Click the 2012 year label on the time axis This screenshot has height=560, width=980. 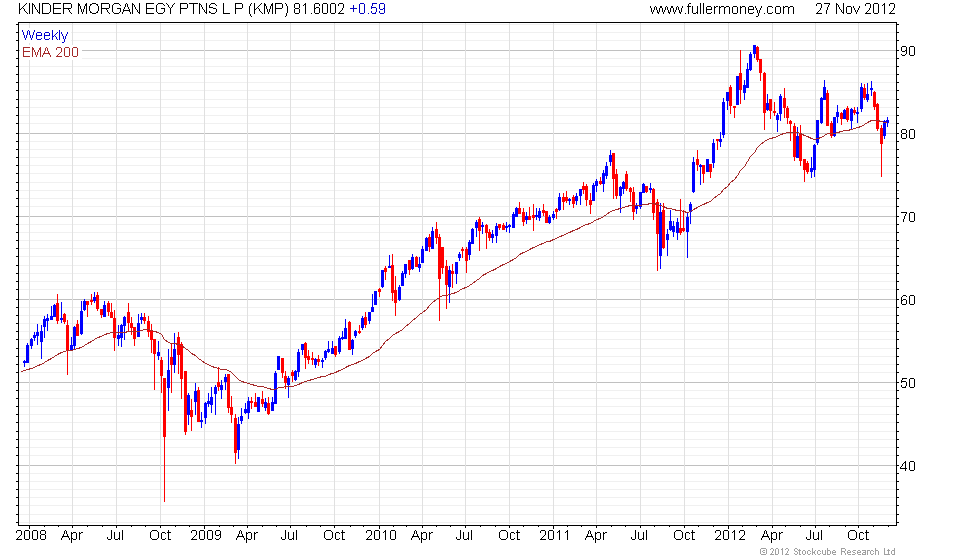(729, 535)
